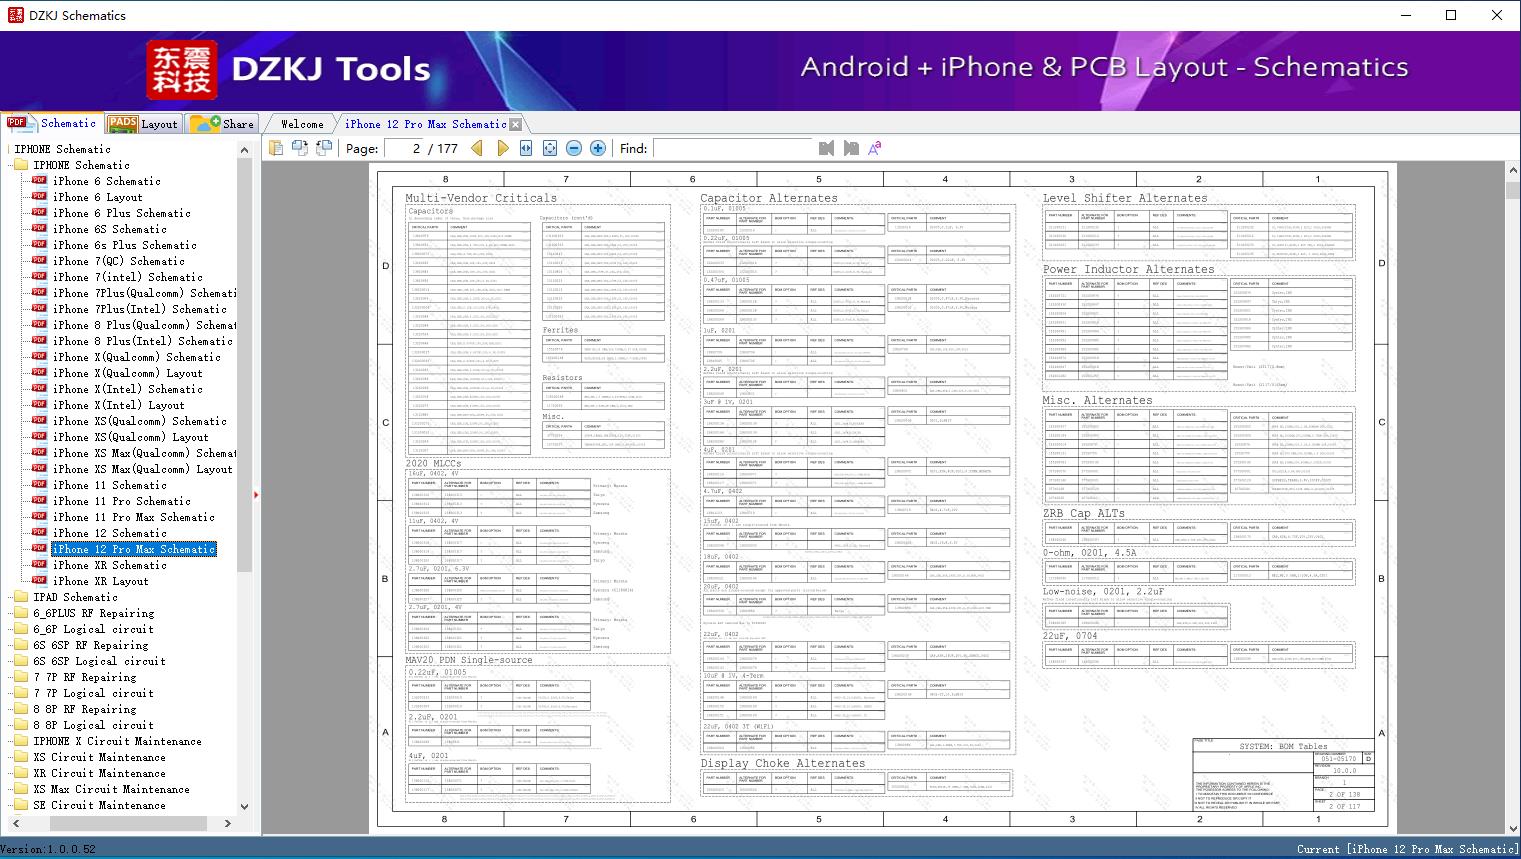
Task: Click the PDF icon beside iPhone 6S Schematic
Action: [x=39, y=229]
